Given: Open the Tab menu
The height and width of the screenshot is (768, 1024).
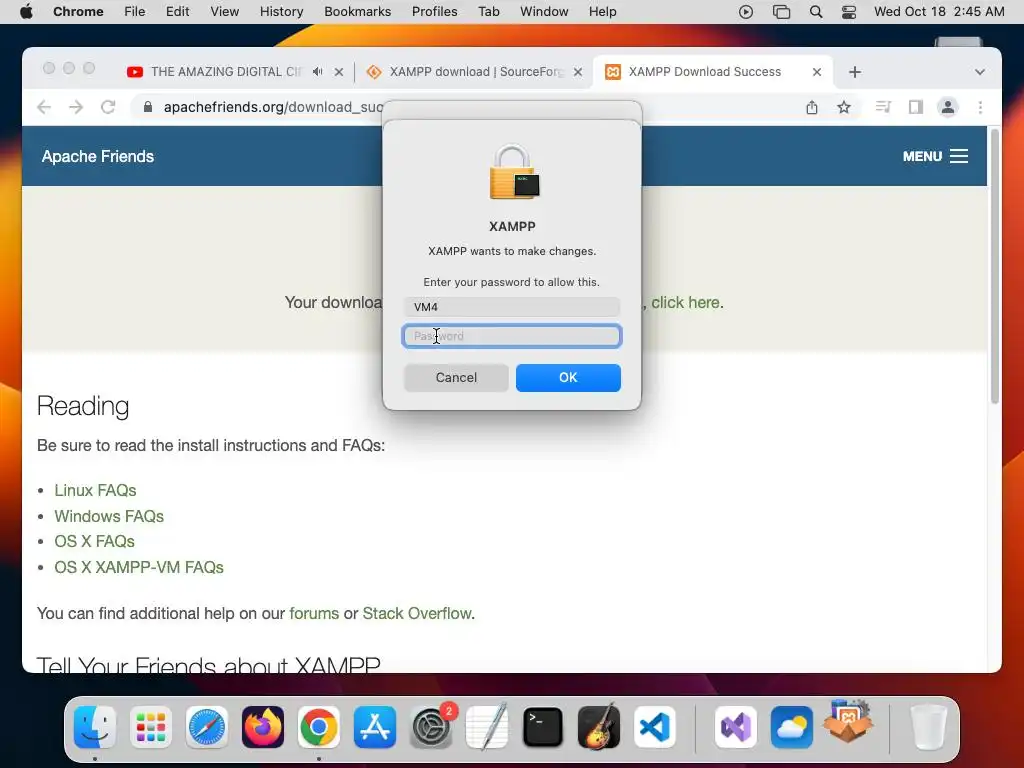Looking at the screenshot, I should (x=488, y=12).
